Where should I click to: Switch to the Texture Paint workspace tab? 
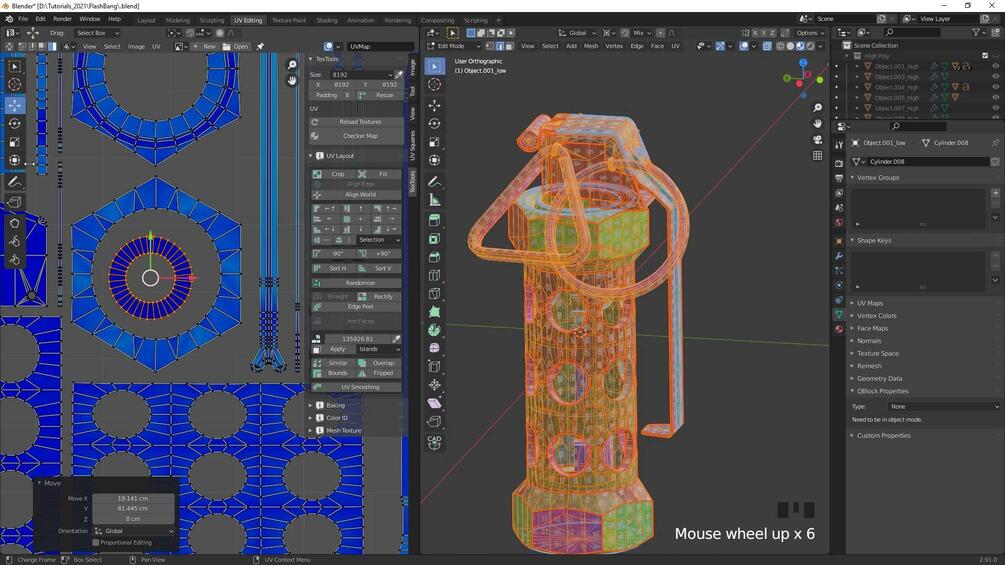click(289, 20)
